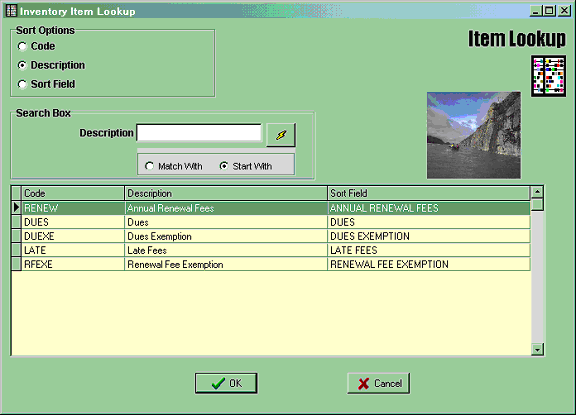Click the green checkmark on OK

tap(218, 383)
